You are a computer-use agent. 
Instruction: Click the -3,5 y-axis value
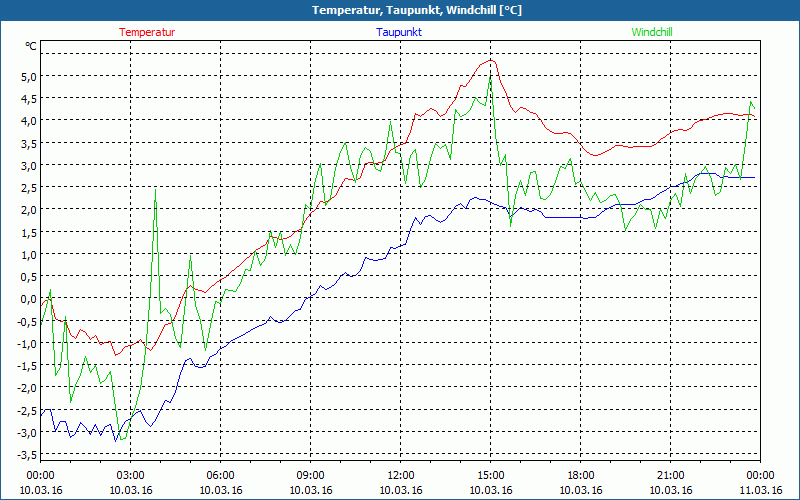pyautogui.click(x=28, y=455)
